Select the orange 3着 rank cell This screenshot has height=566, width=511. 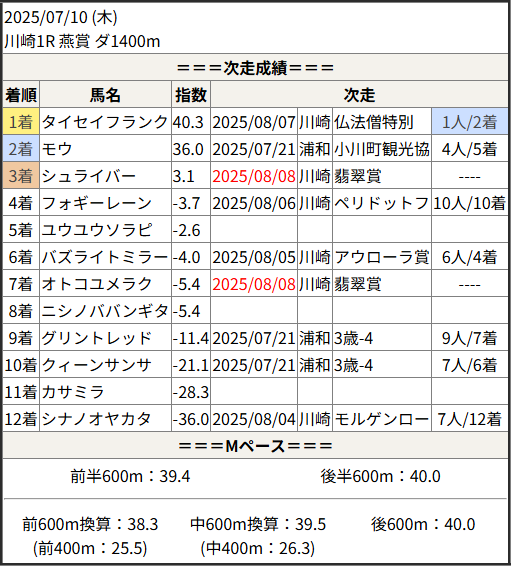pos(21,175)
